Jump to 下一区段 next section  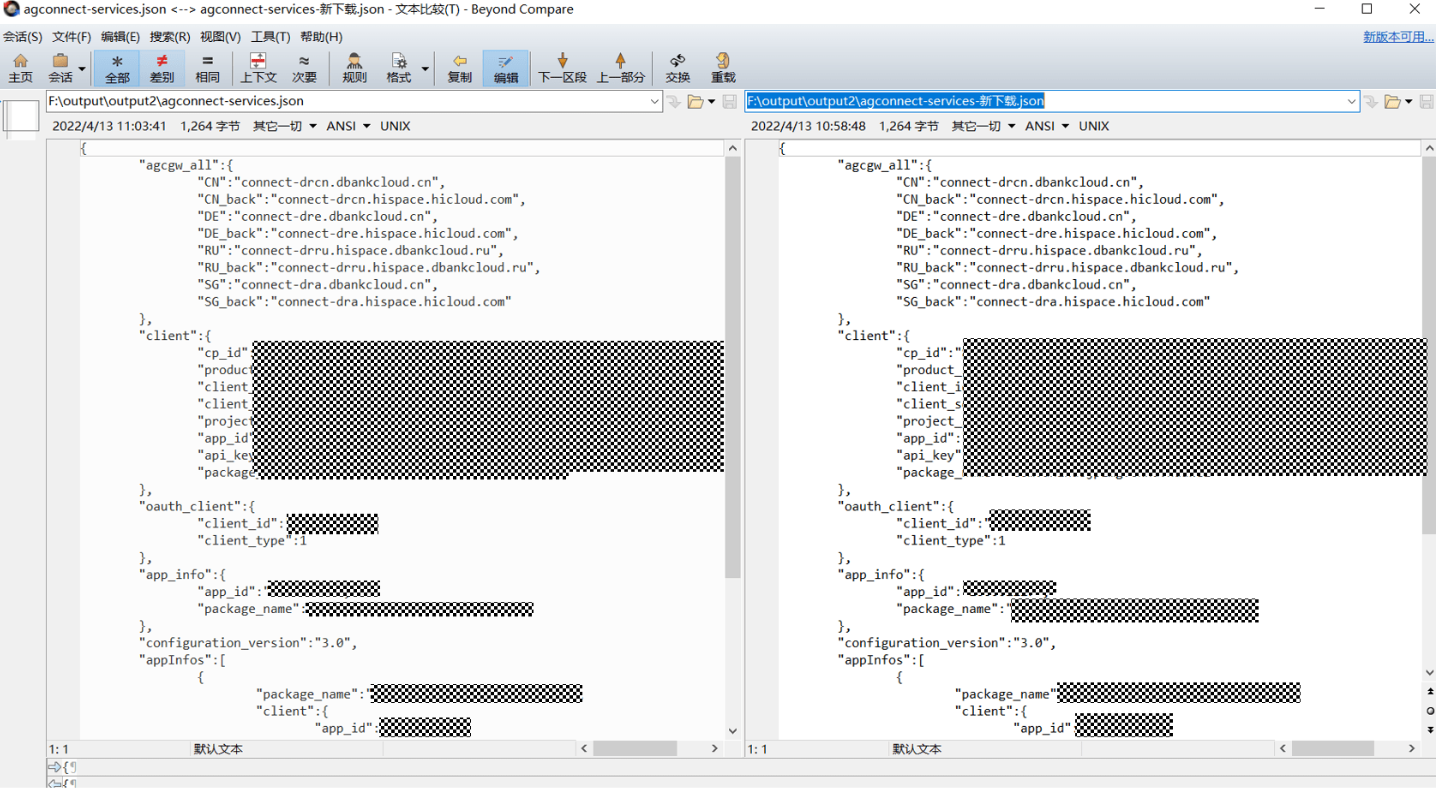(x=562, y=68)
